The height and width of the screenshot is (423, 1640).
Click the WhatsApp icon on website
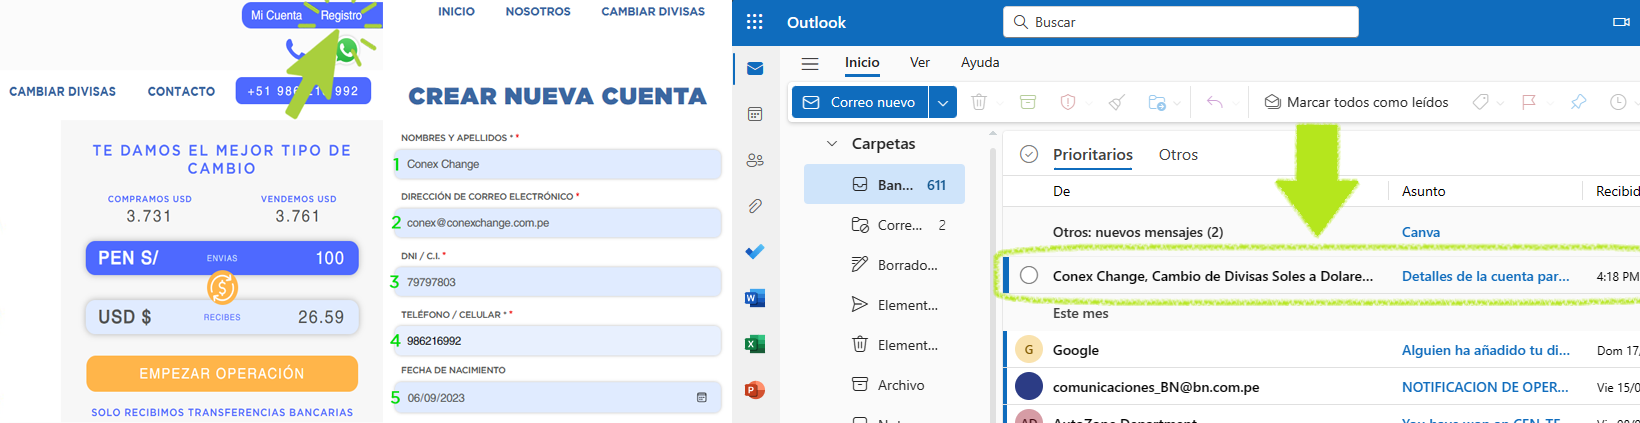click(347, 51)
